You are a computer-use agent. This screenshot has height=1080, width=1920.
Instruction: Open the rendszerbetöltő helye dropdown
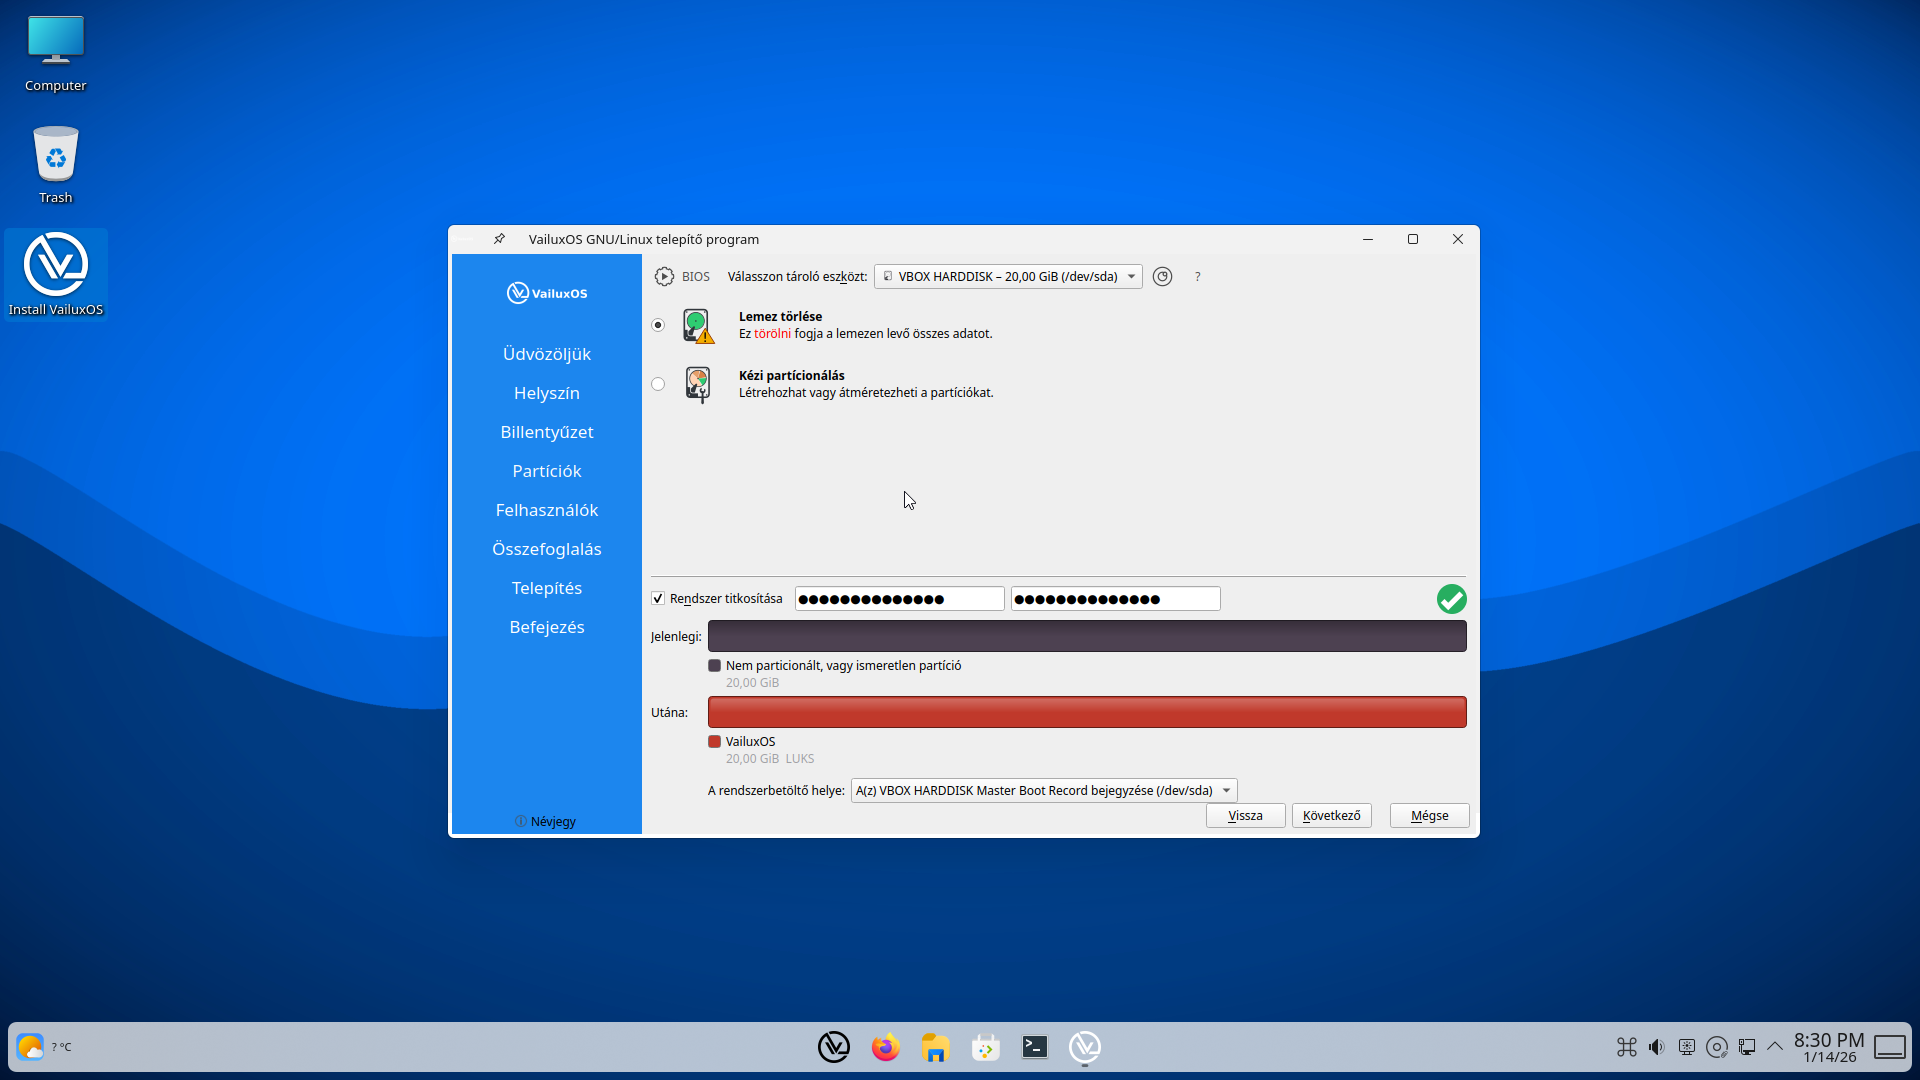point(1042,789)
